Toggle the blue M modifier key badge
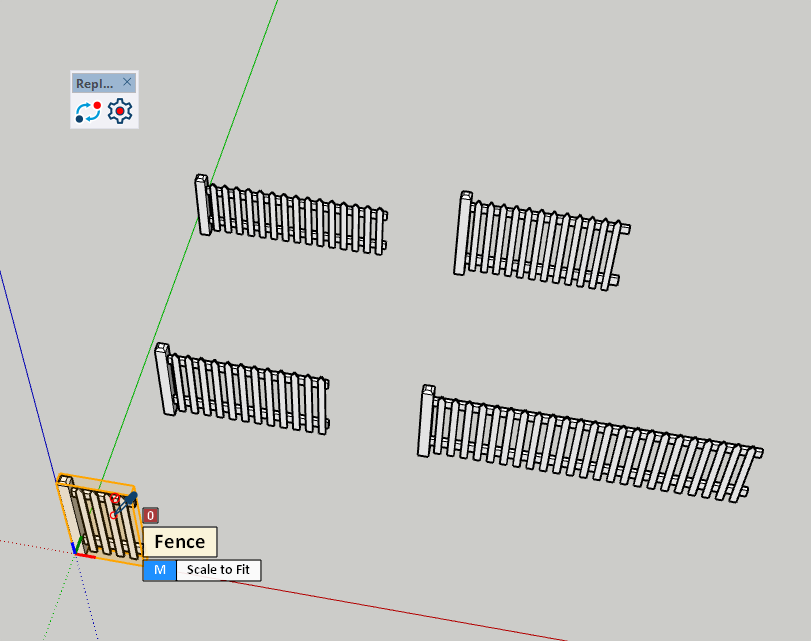The image size is (811, 641). pos(159,570)
